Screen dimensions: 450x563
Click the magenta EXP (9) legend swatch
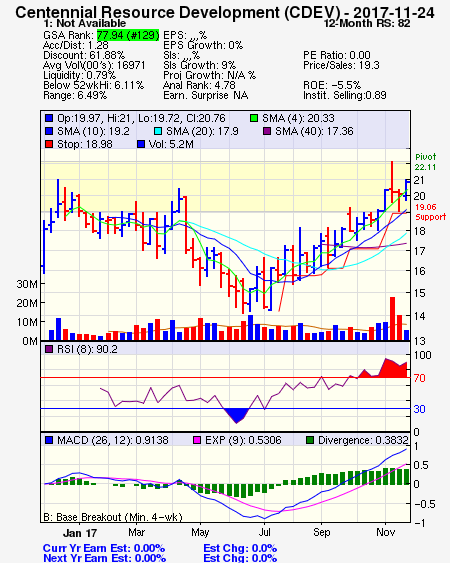click(x=197, y=440)
